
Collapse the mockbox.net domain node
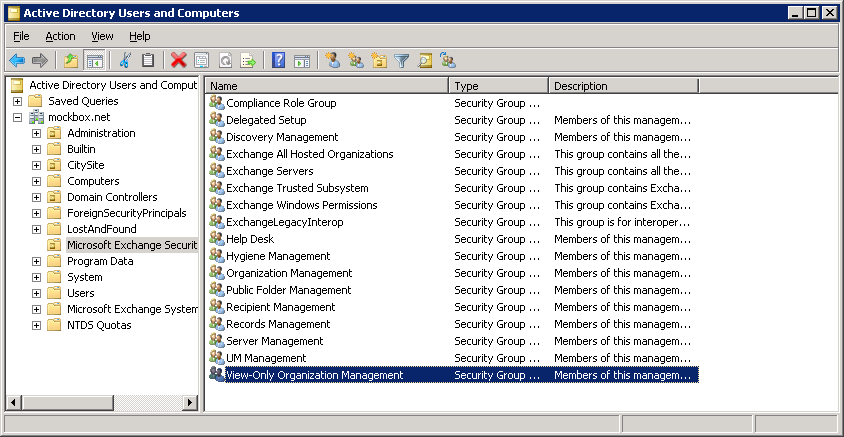(17, 117)
